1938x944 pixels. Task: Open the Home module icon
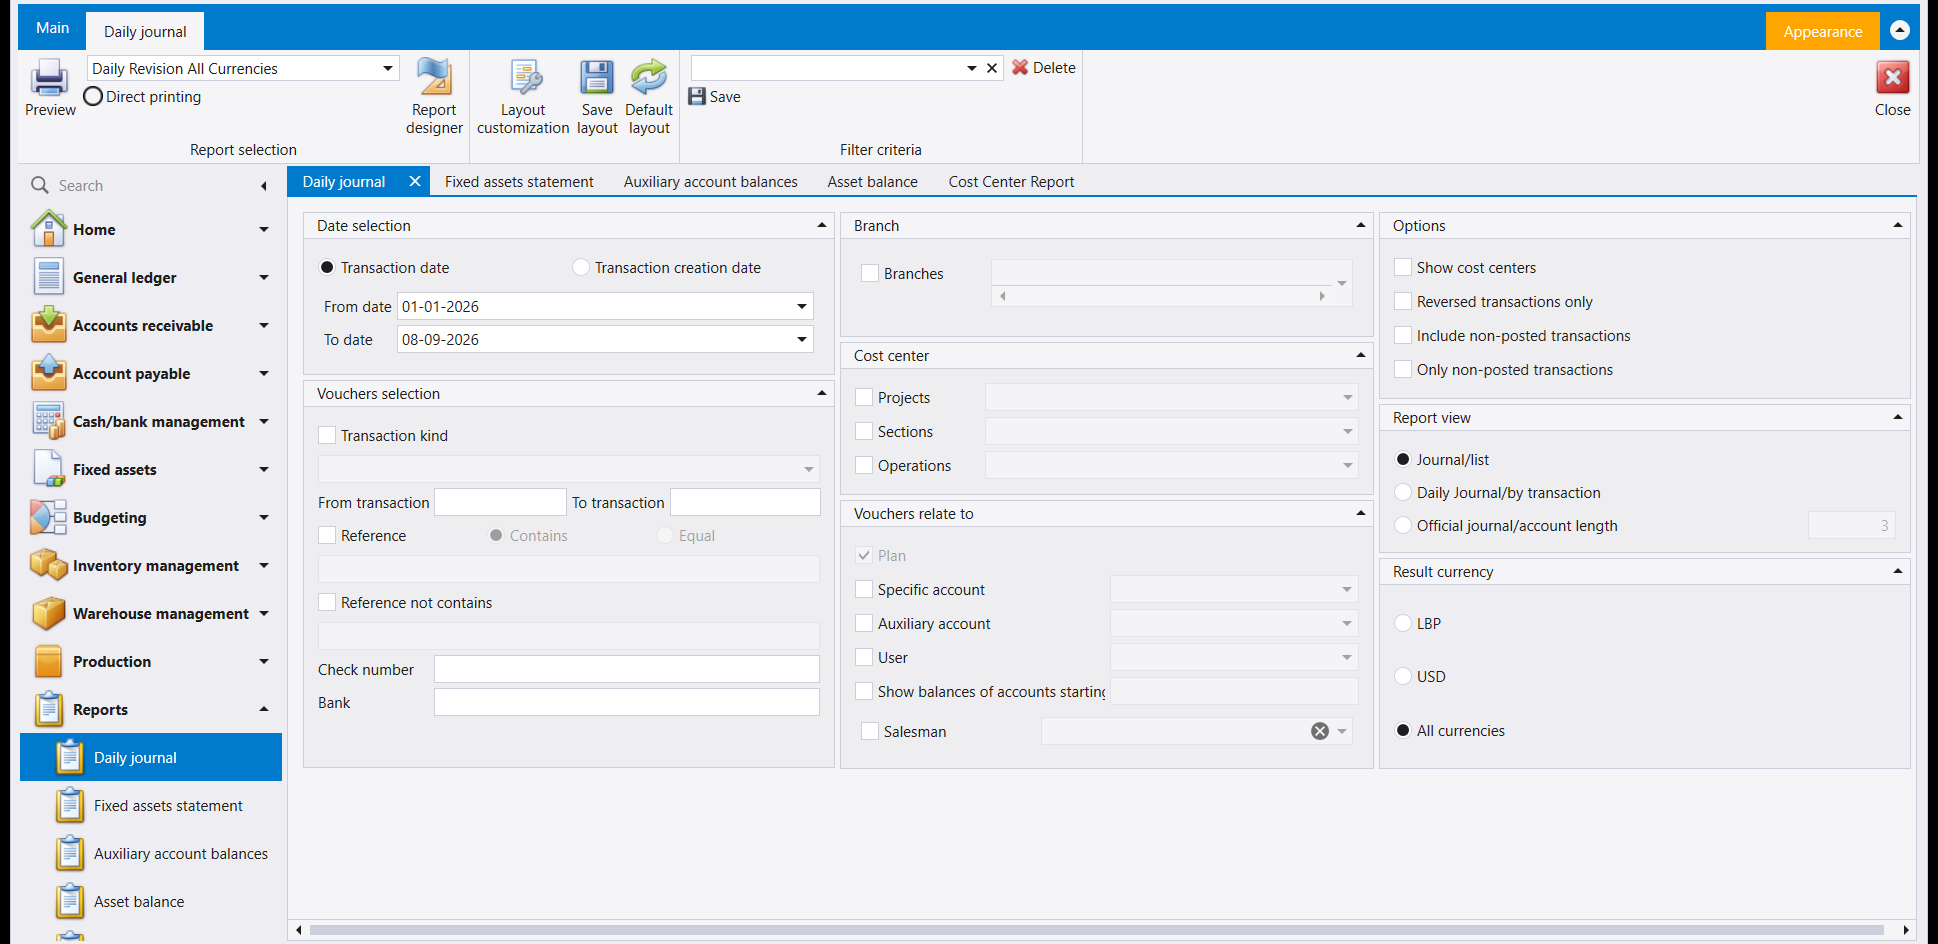coord(49,229)
